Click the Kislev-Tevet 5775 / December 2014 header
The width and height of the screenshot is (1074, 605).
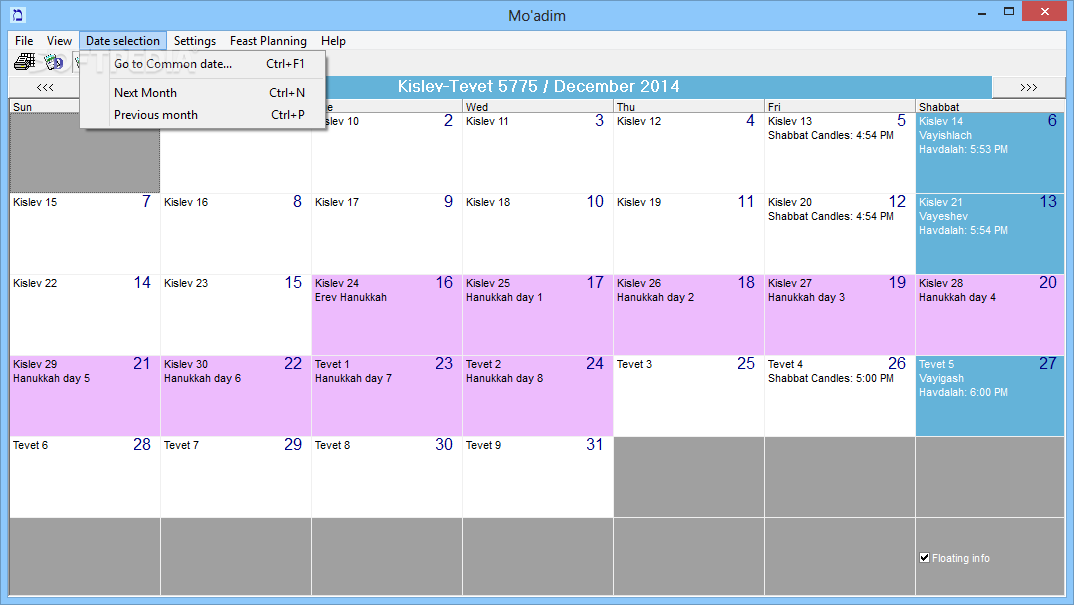tap(538, 86)
